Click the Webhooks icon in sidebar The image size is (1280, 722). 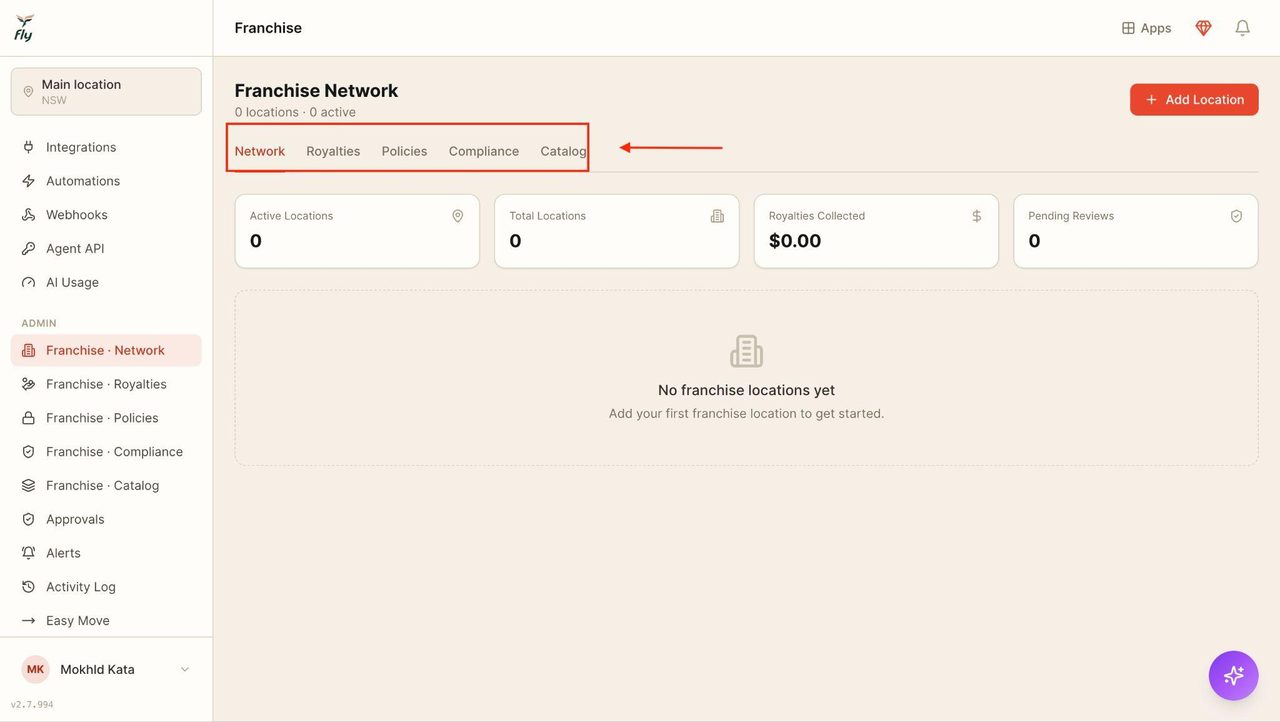29,215
